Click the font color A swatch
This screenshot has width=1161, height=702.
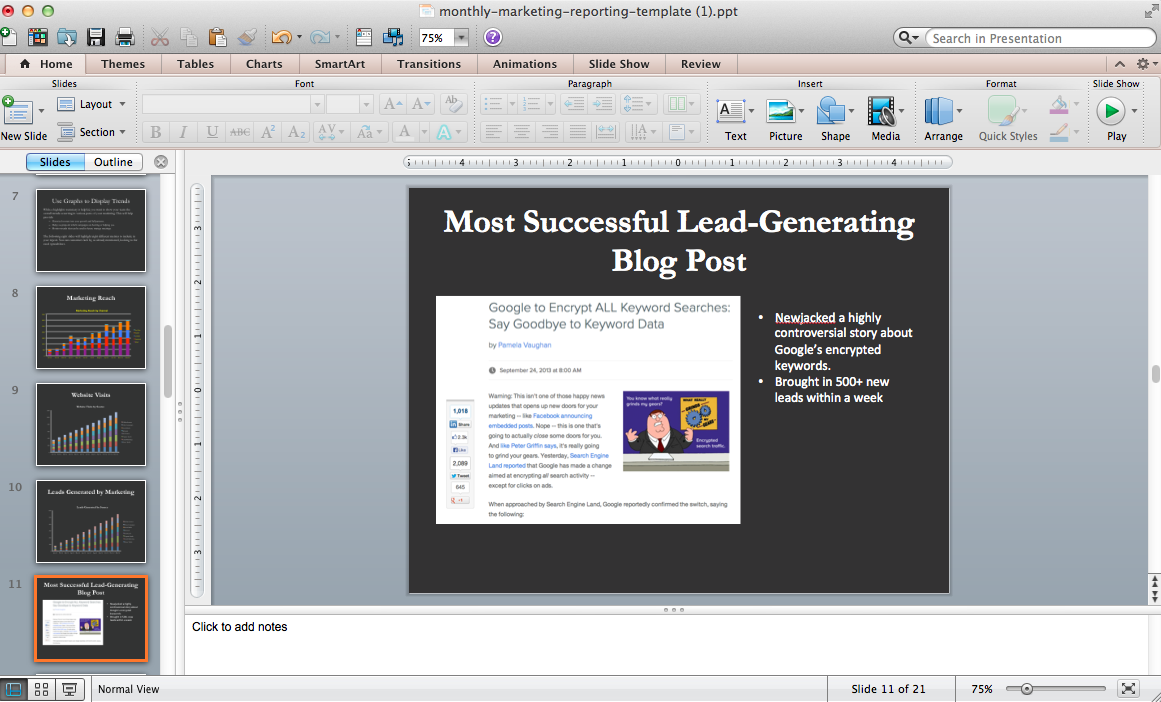click(404, 133)
